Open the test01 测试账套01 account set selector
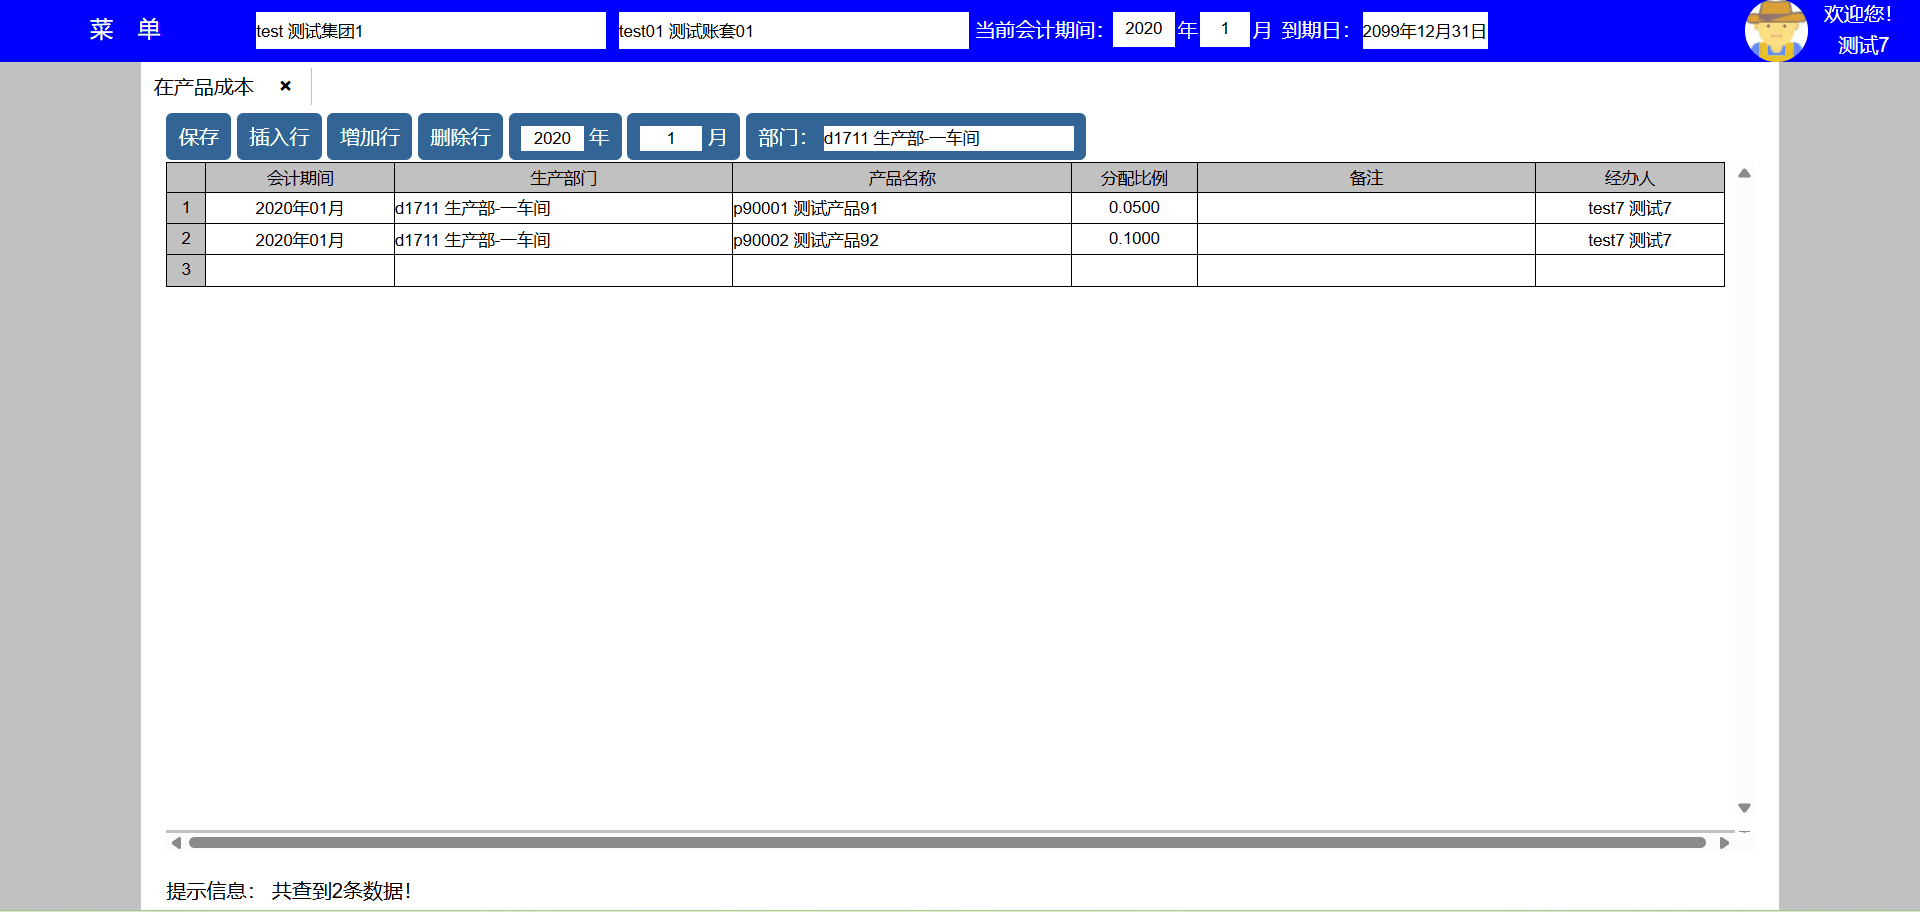 792,31
